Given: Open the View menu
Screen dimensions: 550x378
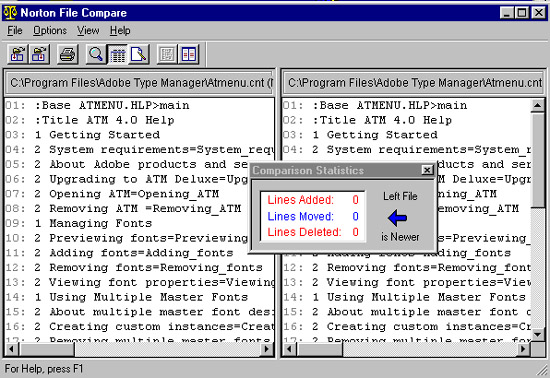Looking at the screenshot, I should [x=88, y=31].
